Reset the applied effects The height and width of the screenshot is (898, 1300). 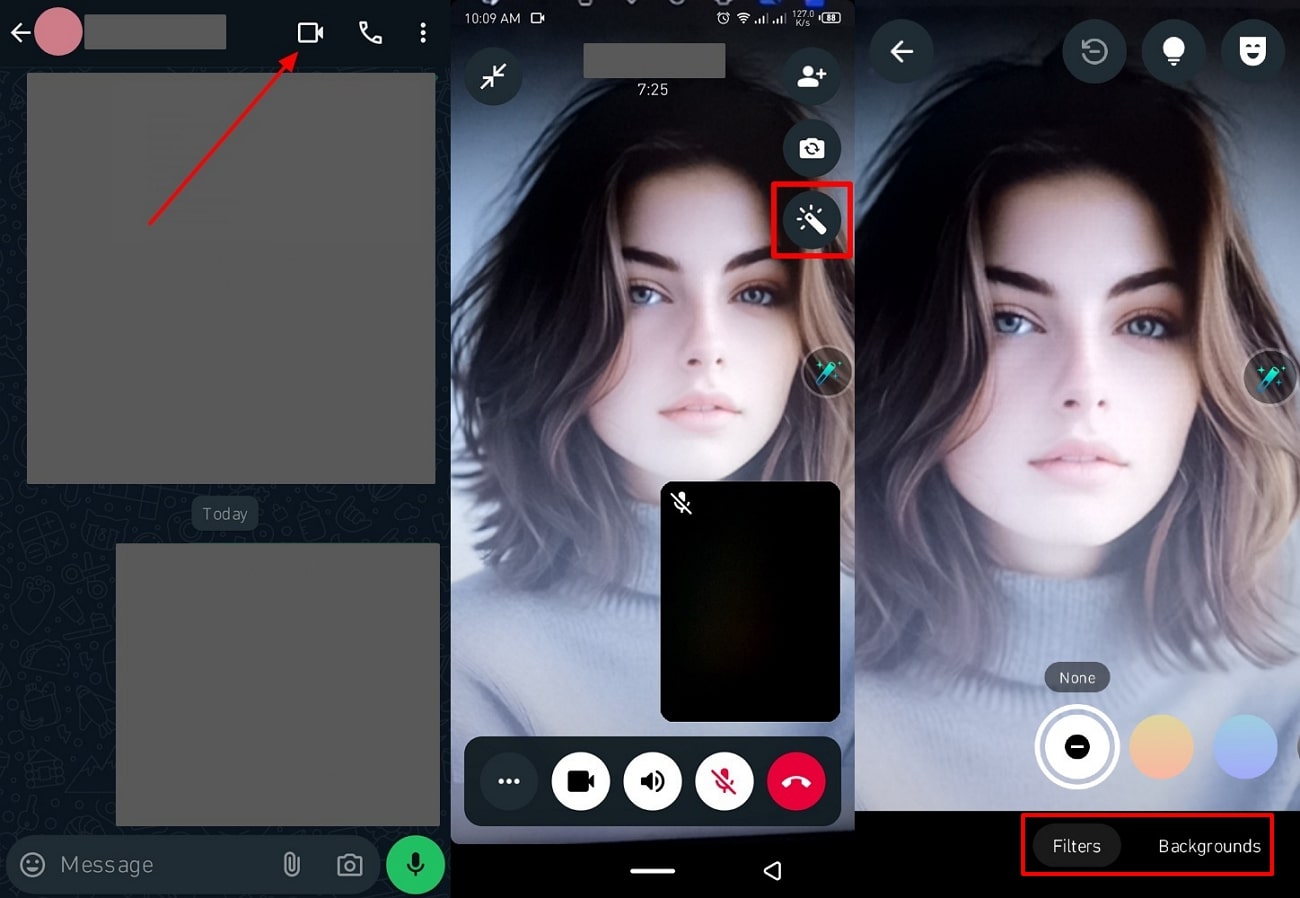[1094, 51]
